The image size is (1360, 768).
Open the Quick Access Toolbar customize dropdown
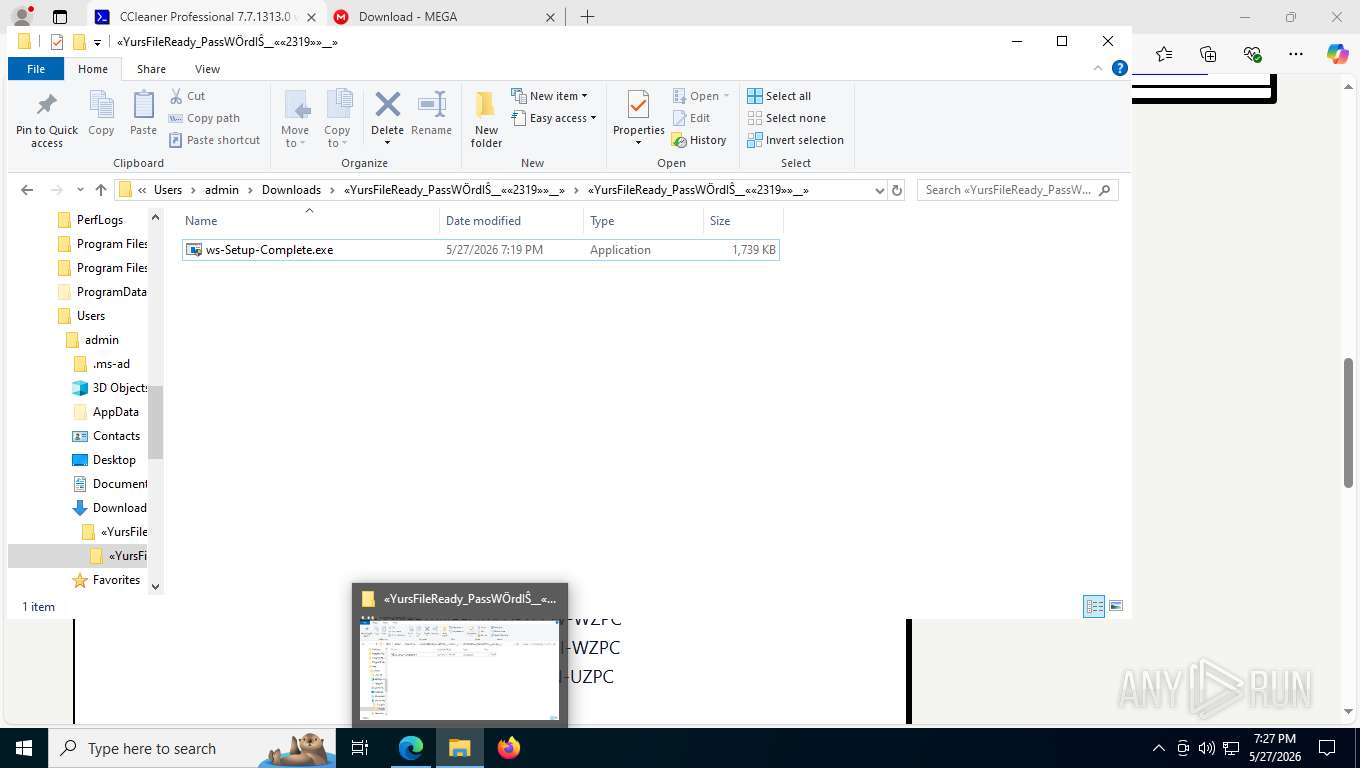tap(97, 42)
